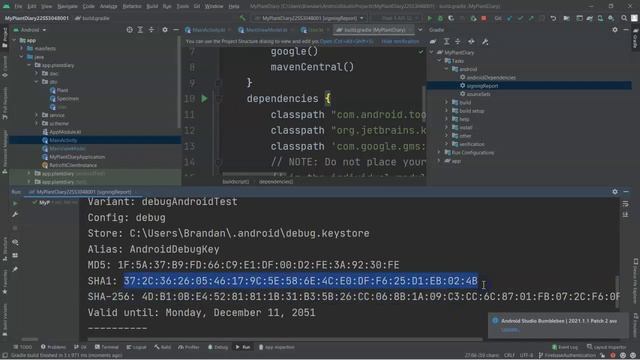Click the Run output horizontal scrollbar
Image resolution: width=640 pixels, height=360 pixels.
point(285,339)
